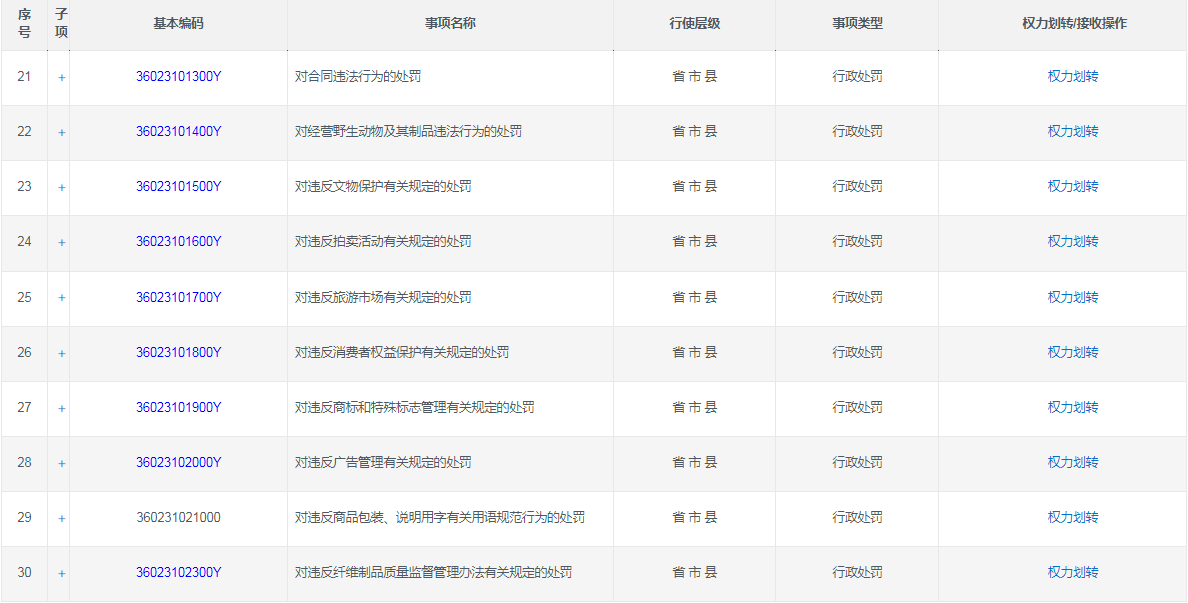Image resolution: width=1188 pixels, height=603 pixels.
Task: Open code link 36023101600Y
Action: click(x=178, y=241)
